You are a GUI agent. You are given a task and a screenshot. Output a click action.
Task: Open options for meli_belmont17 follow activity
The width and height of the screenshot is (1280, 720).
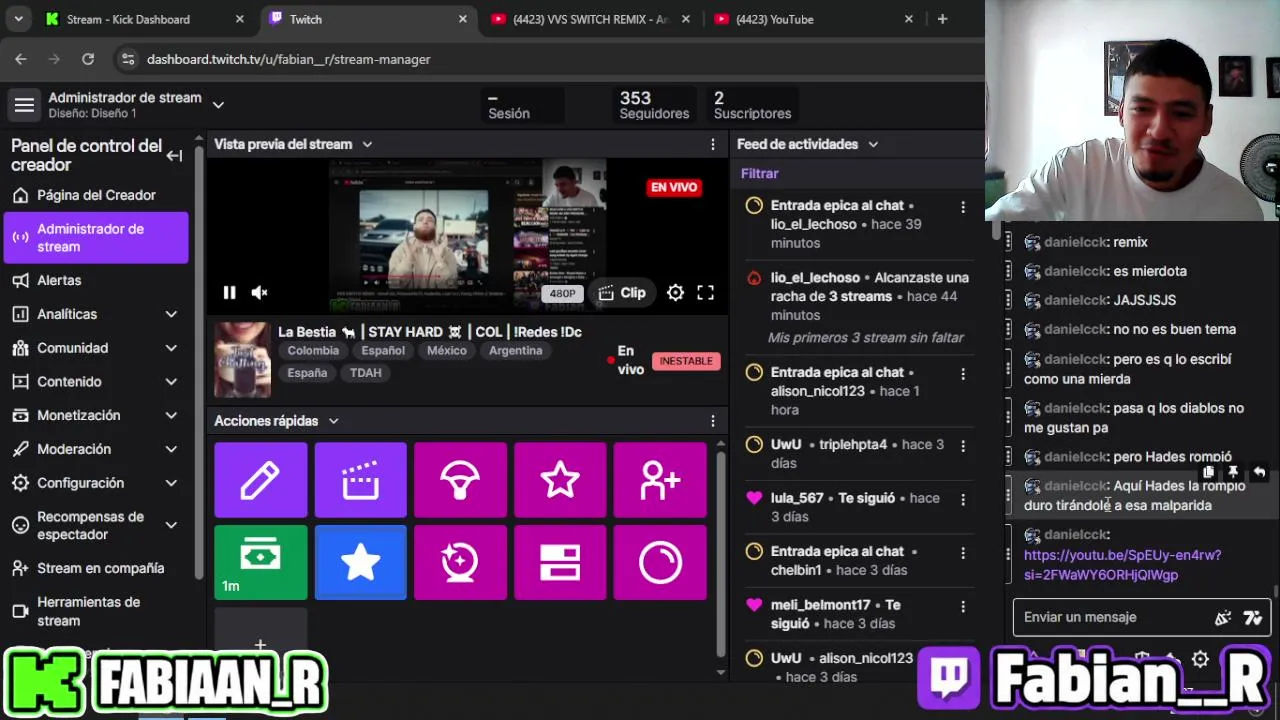click(963, 607)
